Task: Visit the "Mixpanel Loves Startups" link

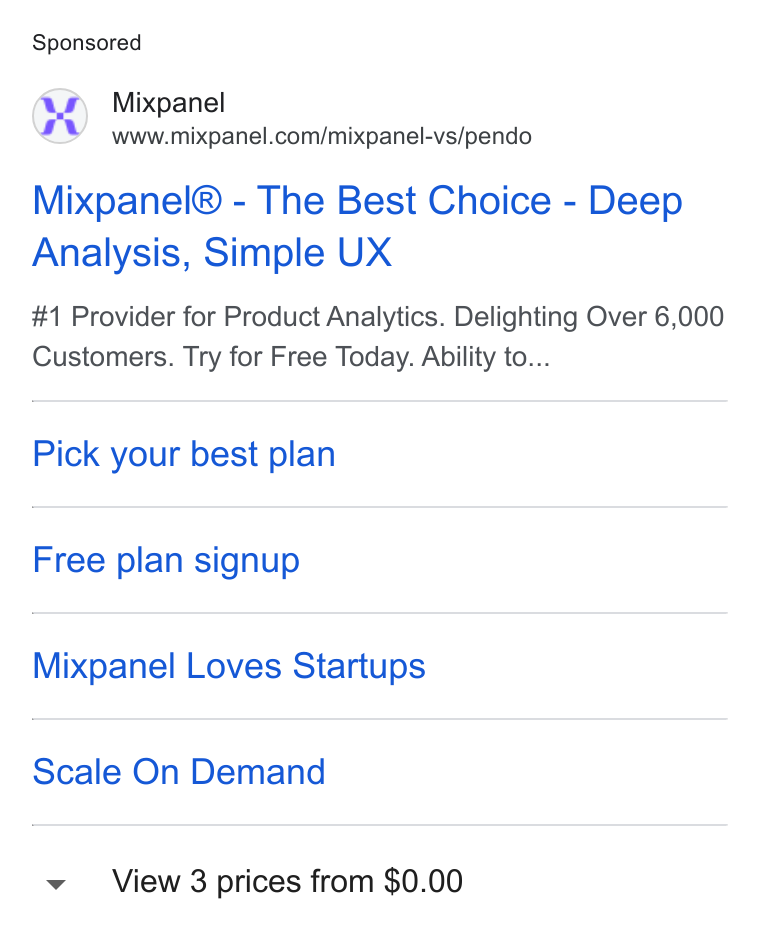Action: pos(229,666)
